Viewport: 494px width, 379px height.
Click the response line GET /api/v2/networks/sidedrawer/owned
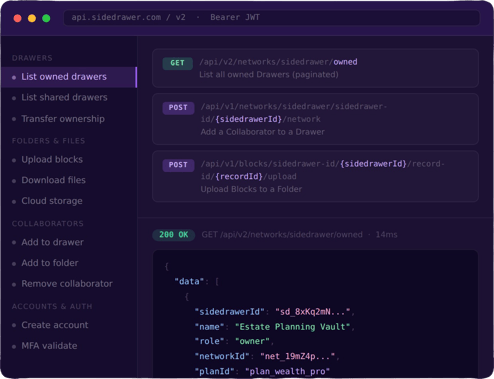coord(282,235)
